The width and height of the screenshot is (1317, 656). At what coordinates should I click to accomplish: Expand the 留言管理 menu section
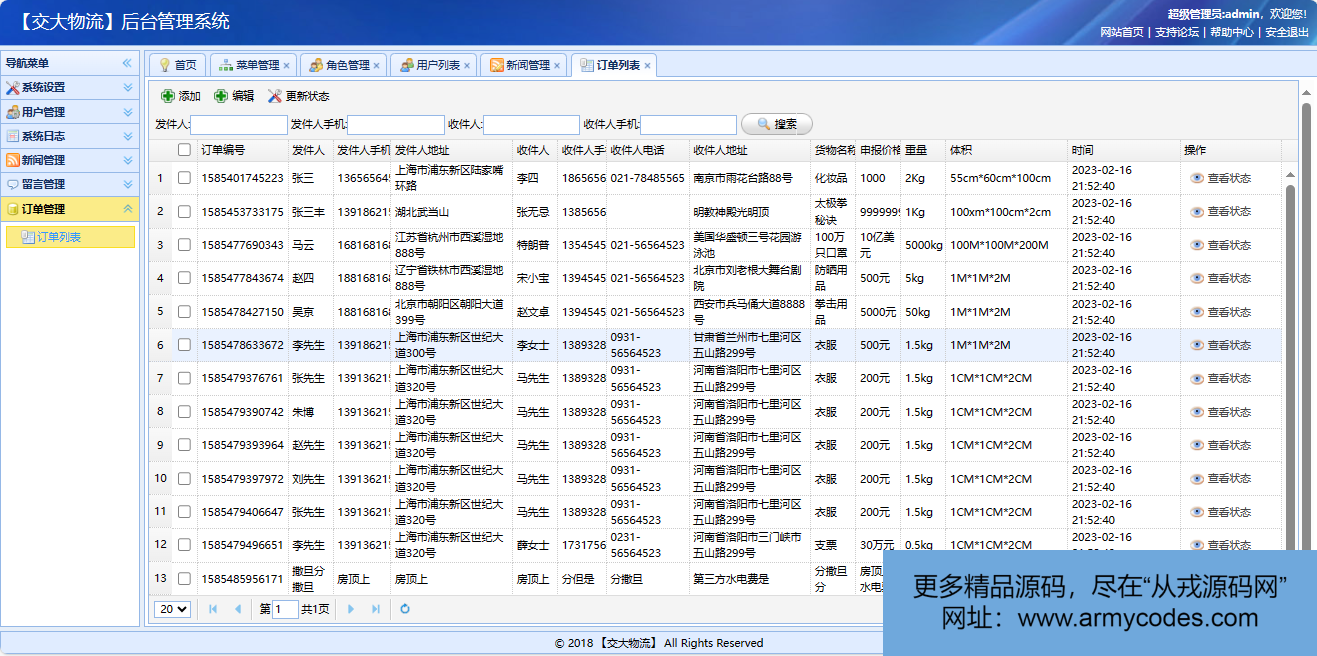pos(70,184)
